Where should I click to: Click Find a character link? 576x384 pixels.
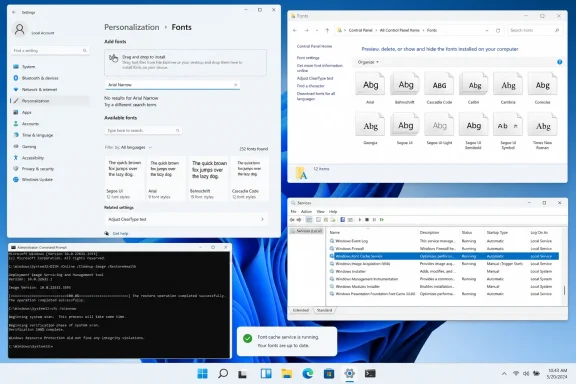[x=310, y=86]
